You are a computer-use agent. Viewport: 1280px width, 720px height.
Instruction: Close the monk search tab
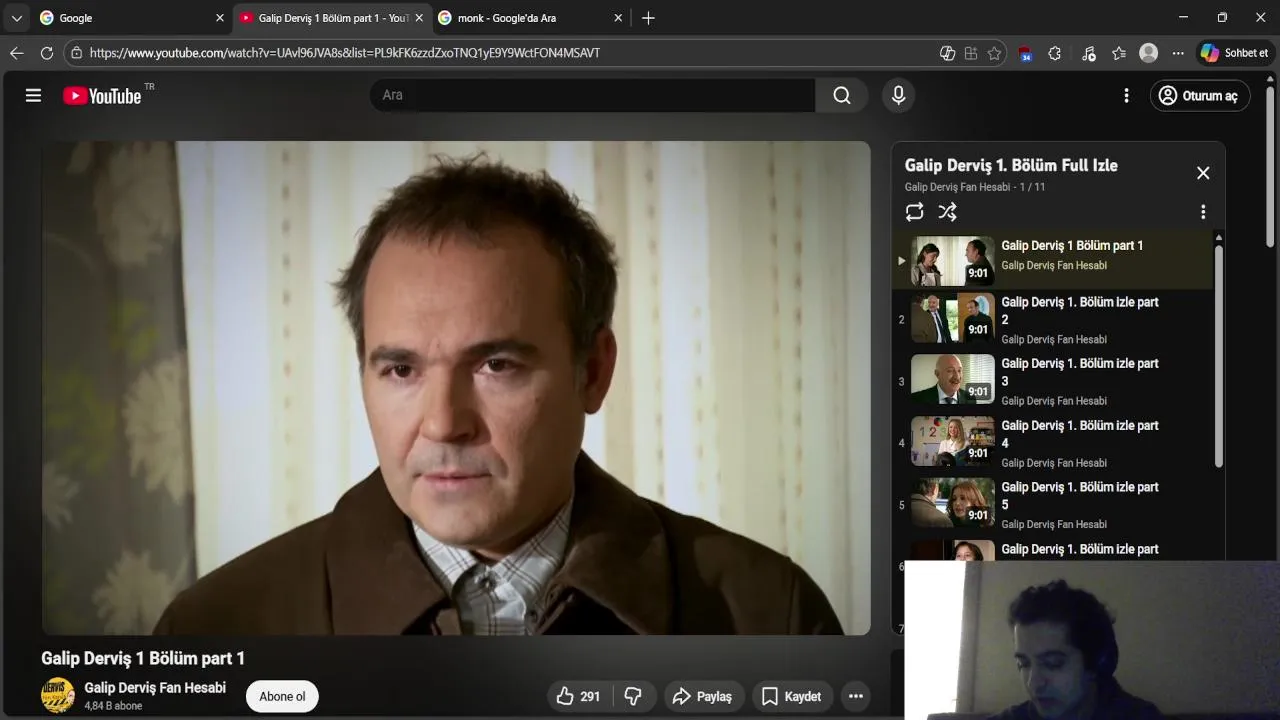[x=618, y=18]
